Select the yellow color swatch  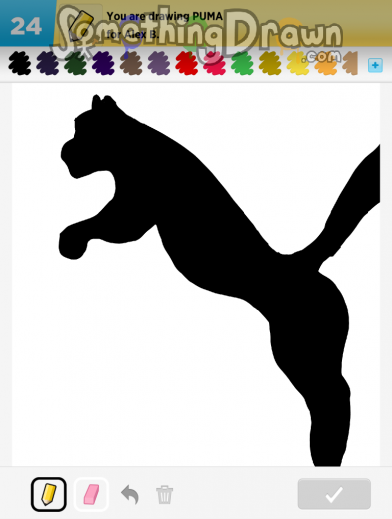pos(298,63)
